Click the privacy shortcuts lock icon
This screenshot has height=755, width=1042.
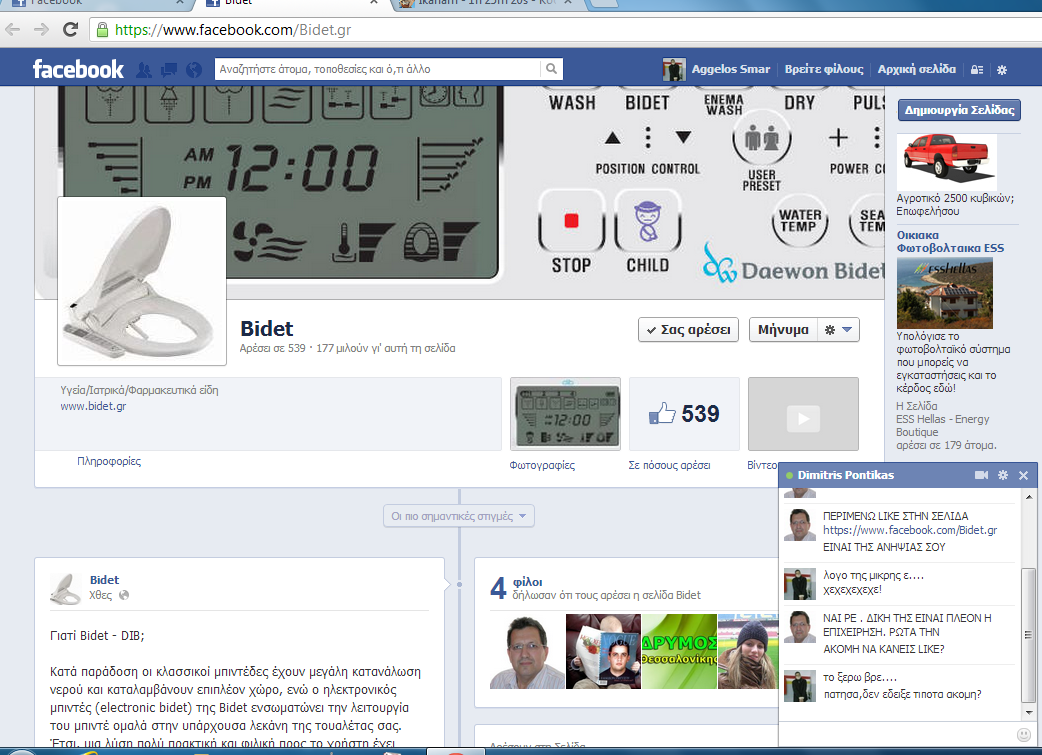coord(977,70)
